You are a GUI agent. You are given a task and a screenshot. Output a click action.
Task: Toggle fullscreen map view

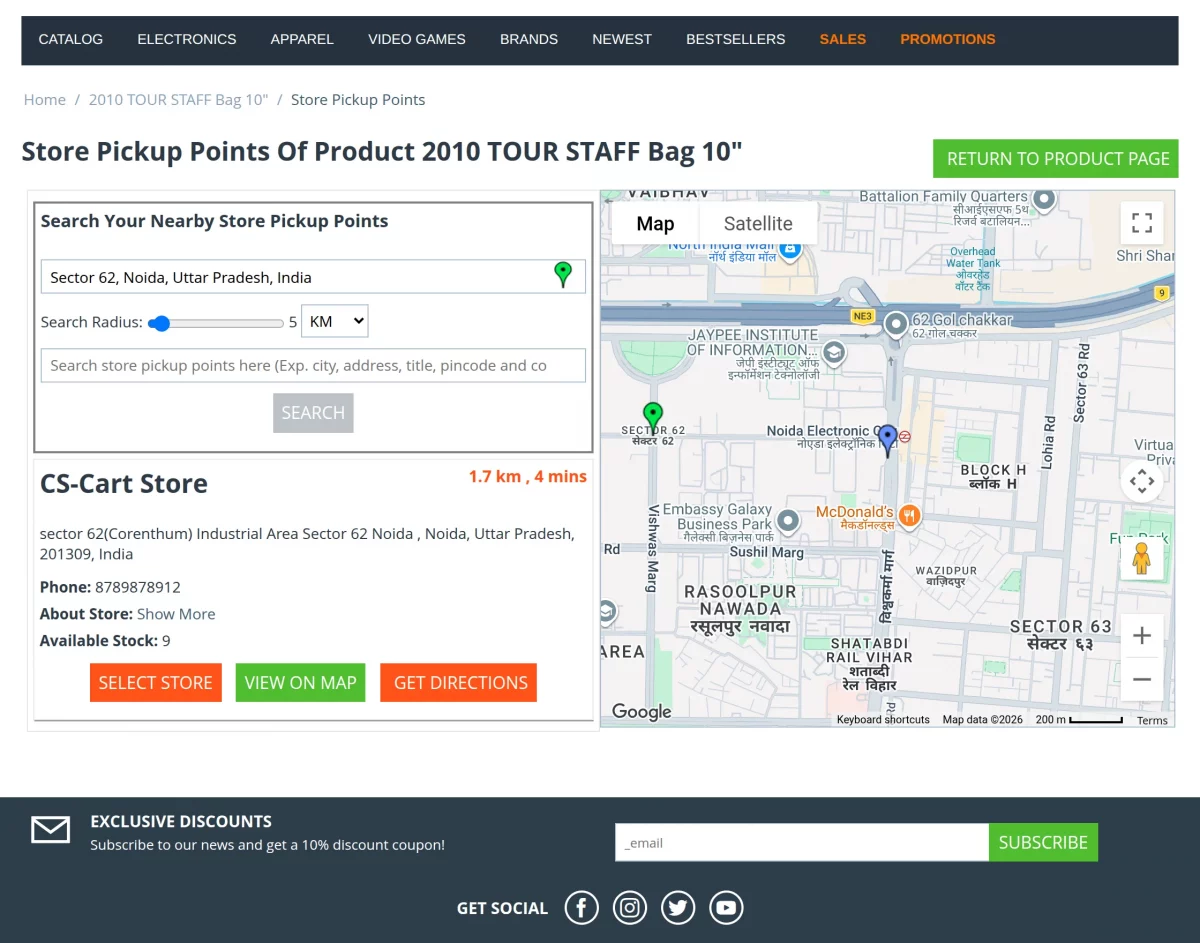tap(1142, 223)
